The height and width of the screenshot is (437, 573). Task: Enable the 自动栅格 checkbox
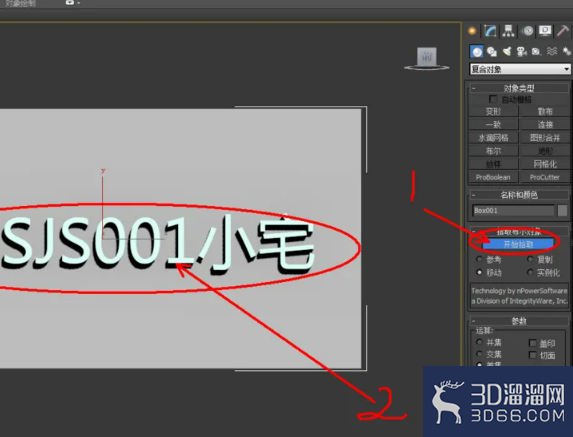[x=493, y=99]
